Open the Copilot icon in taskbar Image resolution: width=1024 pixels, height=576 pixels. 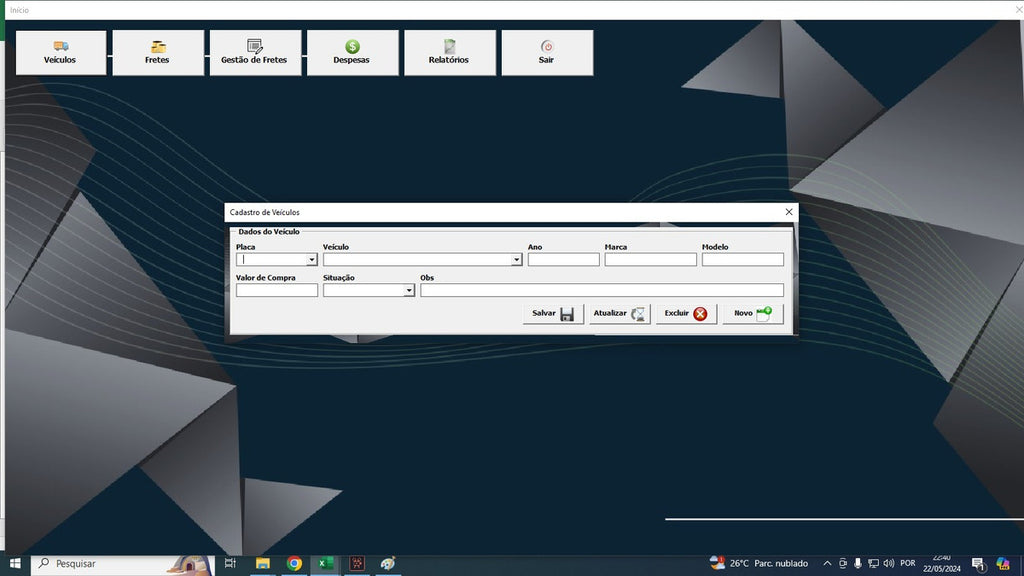pyautogui.click(x=1003, y=564)
